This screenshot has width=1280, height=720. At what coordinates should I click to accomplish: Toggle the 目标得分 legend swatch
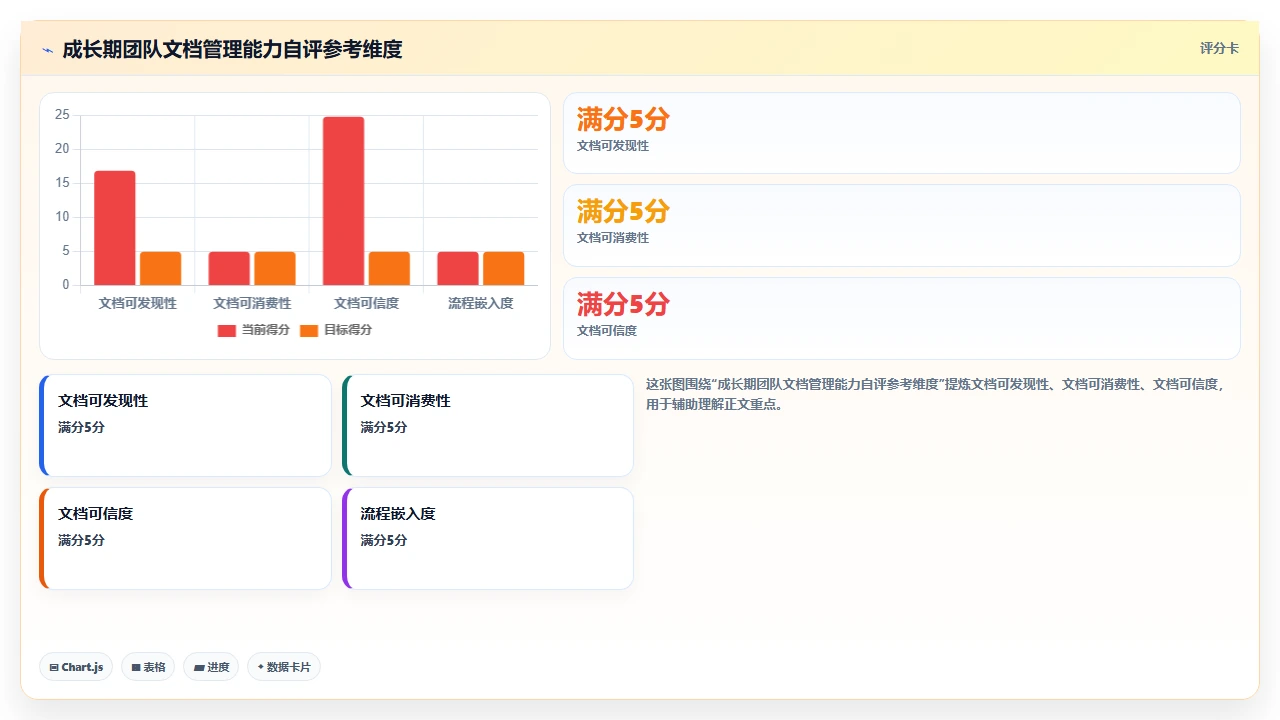(x=309, y=330)
